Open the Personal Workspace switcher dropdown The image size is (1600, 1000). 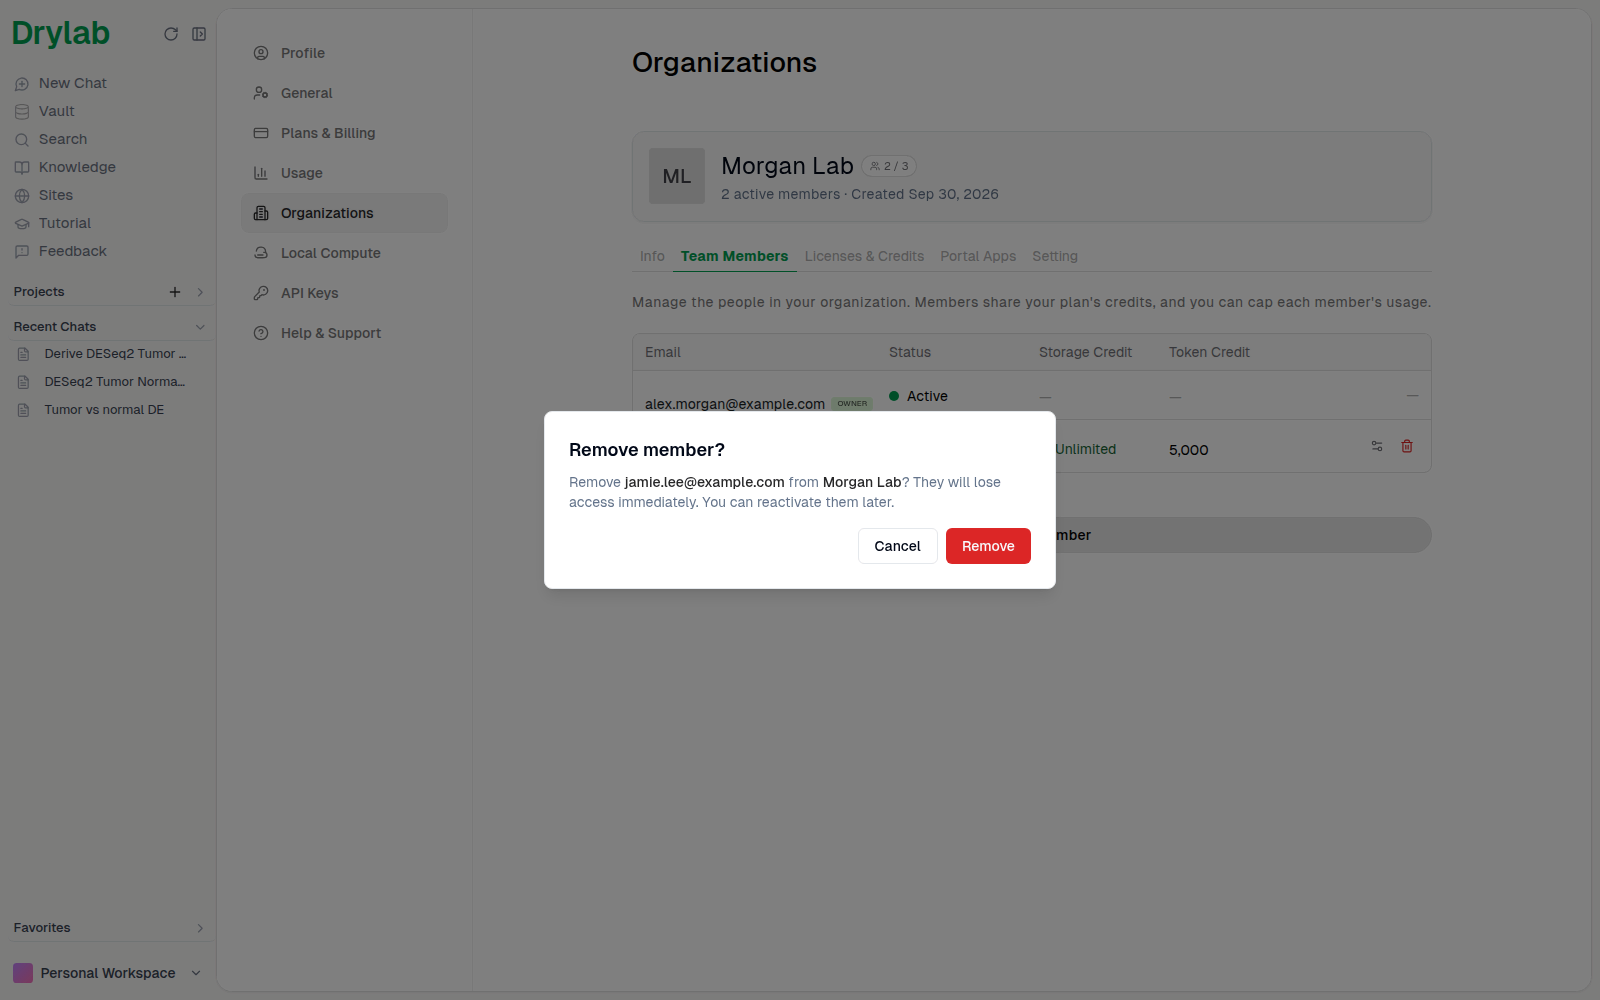click(107, 973)
